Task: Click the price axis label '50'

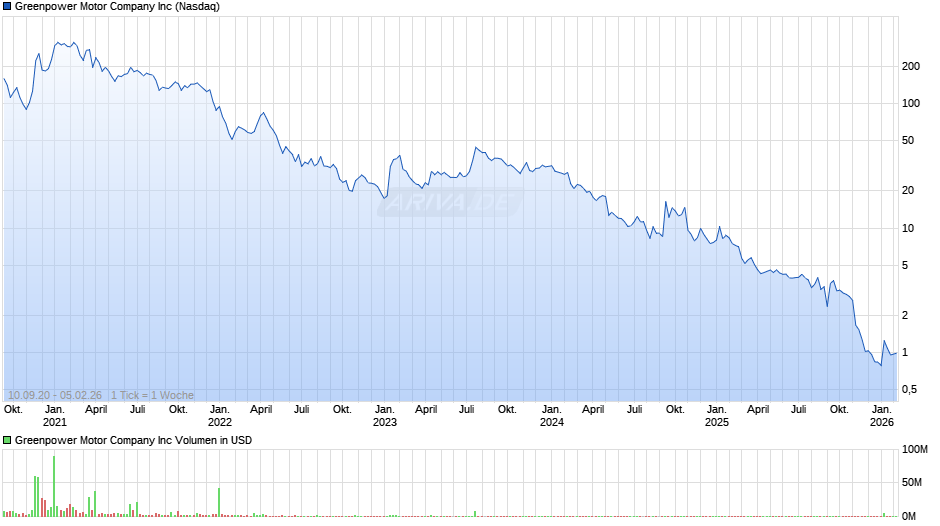Action: click(908, 140)
